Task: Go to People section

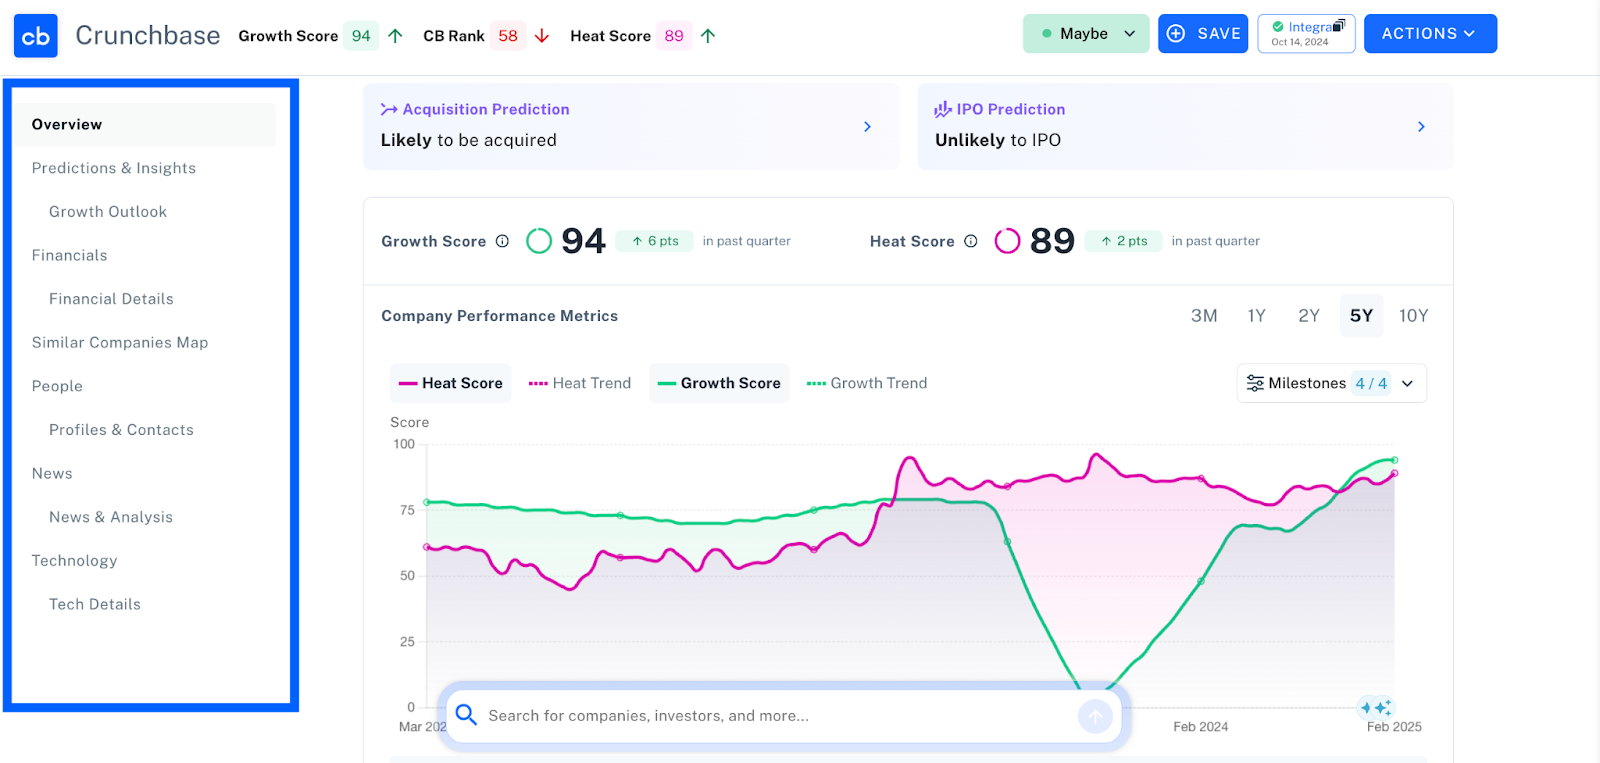Action: tap(57, 386)
